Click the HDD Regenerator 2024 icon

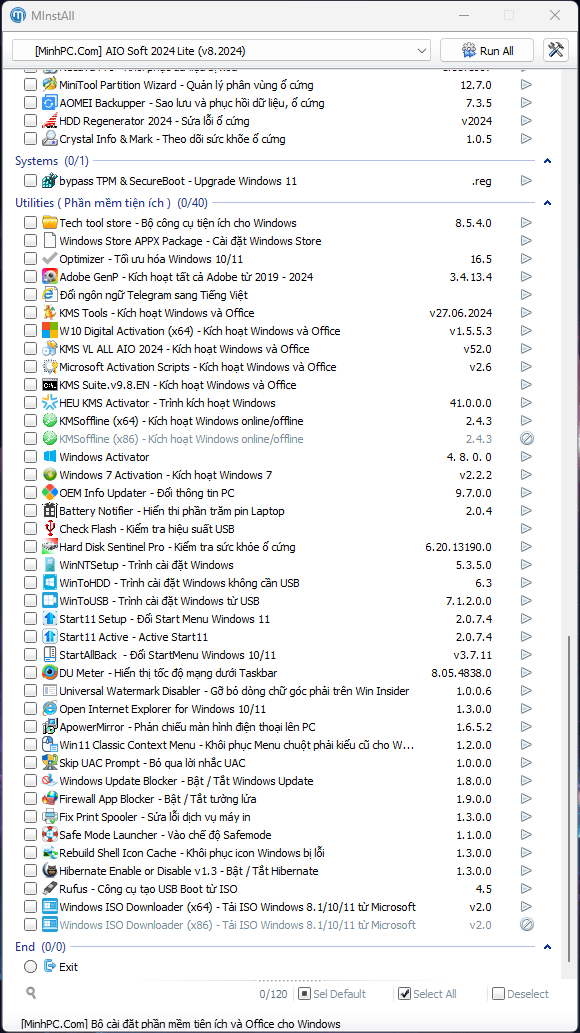coord(49,121)
